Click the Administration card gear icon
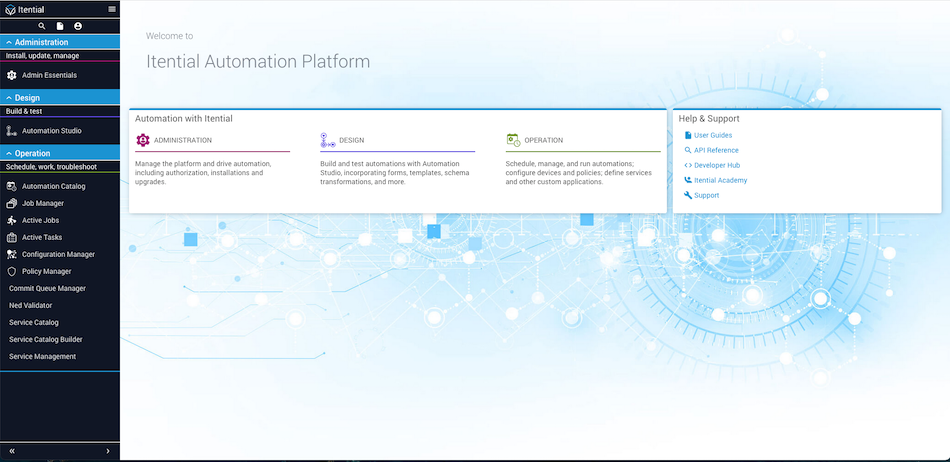This screenshot has width=950, height=462. pyautogui.click(x=143, y=140)
